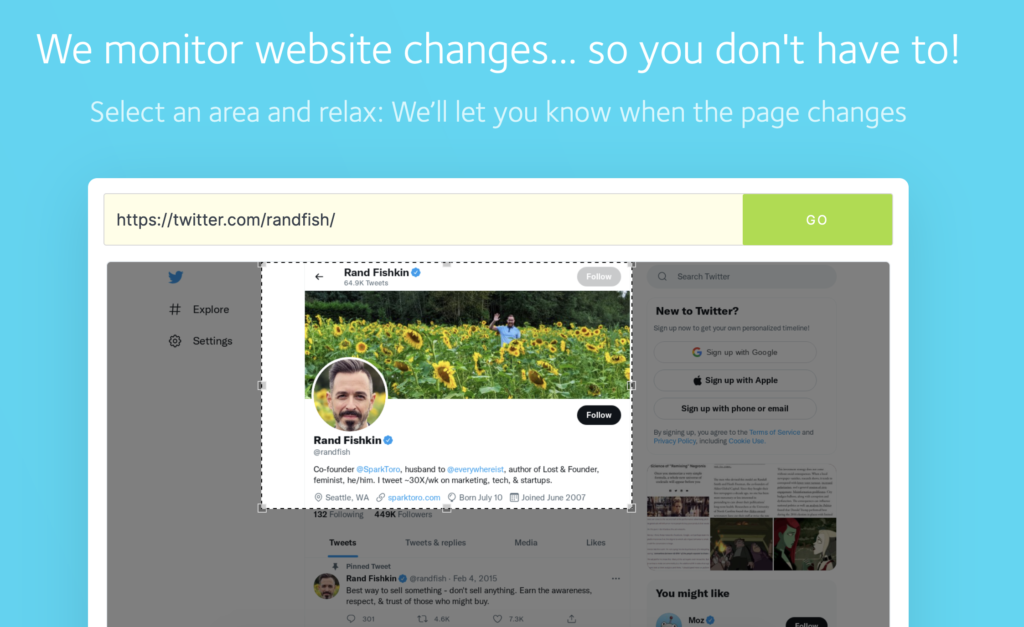
Task: Like the pinned tweet with heart icon
Action: 498,619
